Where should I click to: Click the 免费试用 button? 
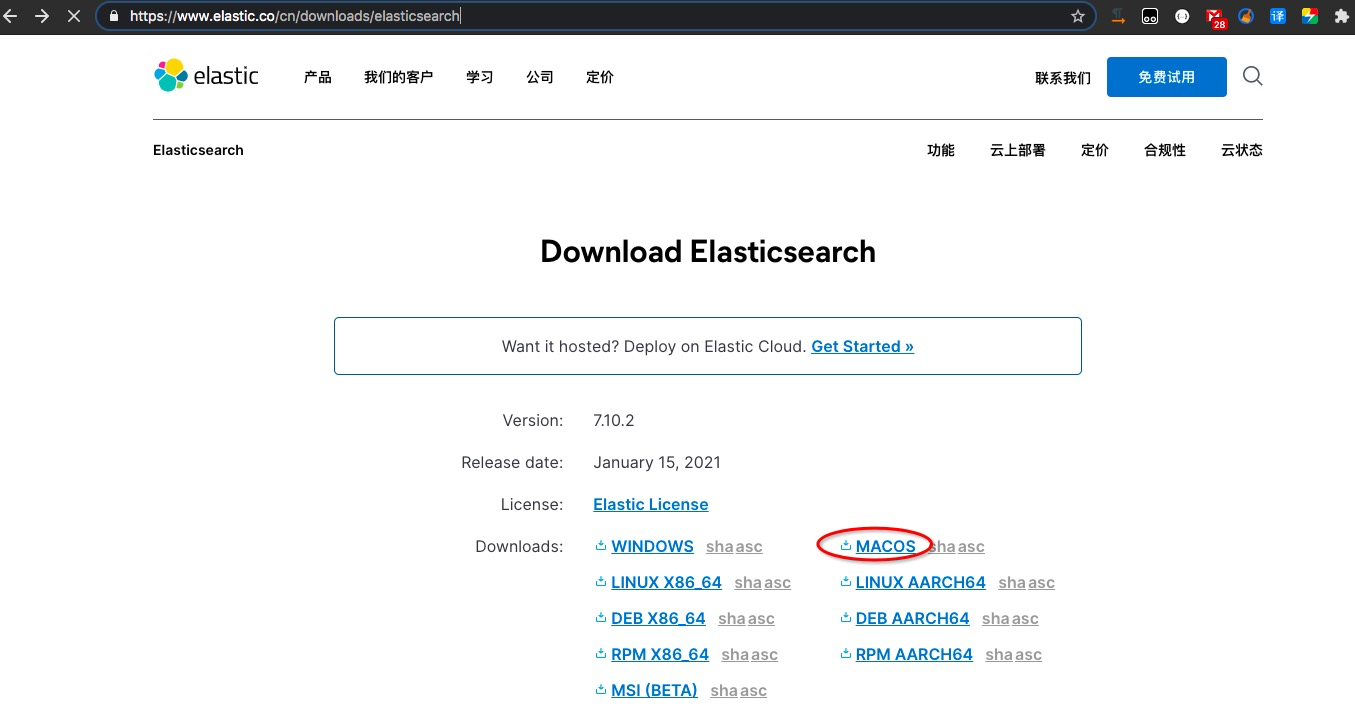1167,77
